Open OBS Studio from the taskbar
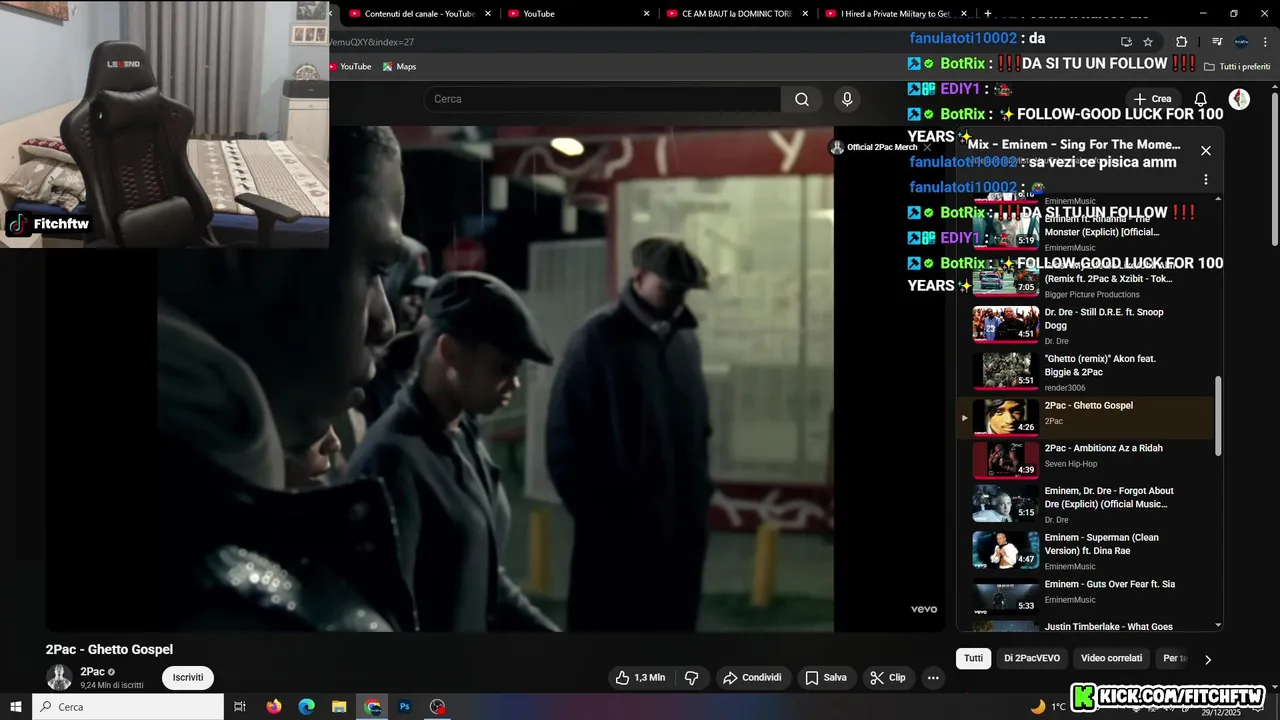Viewport: 1280px width, 720px height. pos(437,706)
